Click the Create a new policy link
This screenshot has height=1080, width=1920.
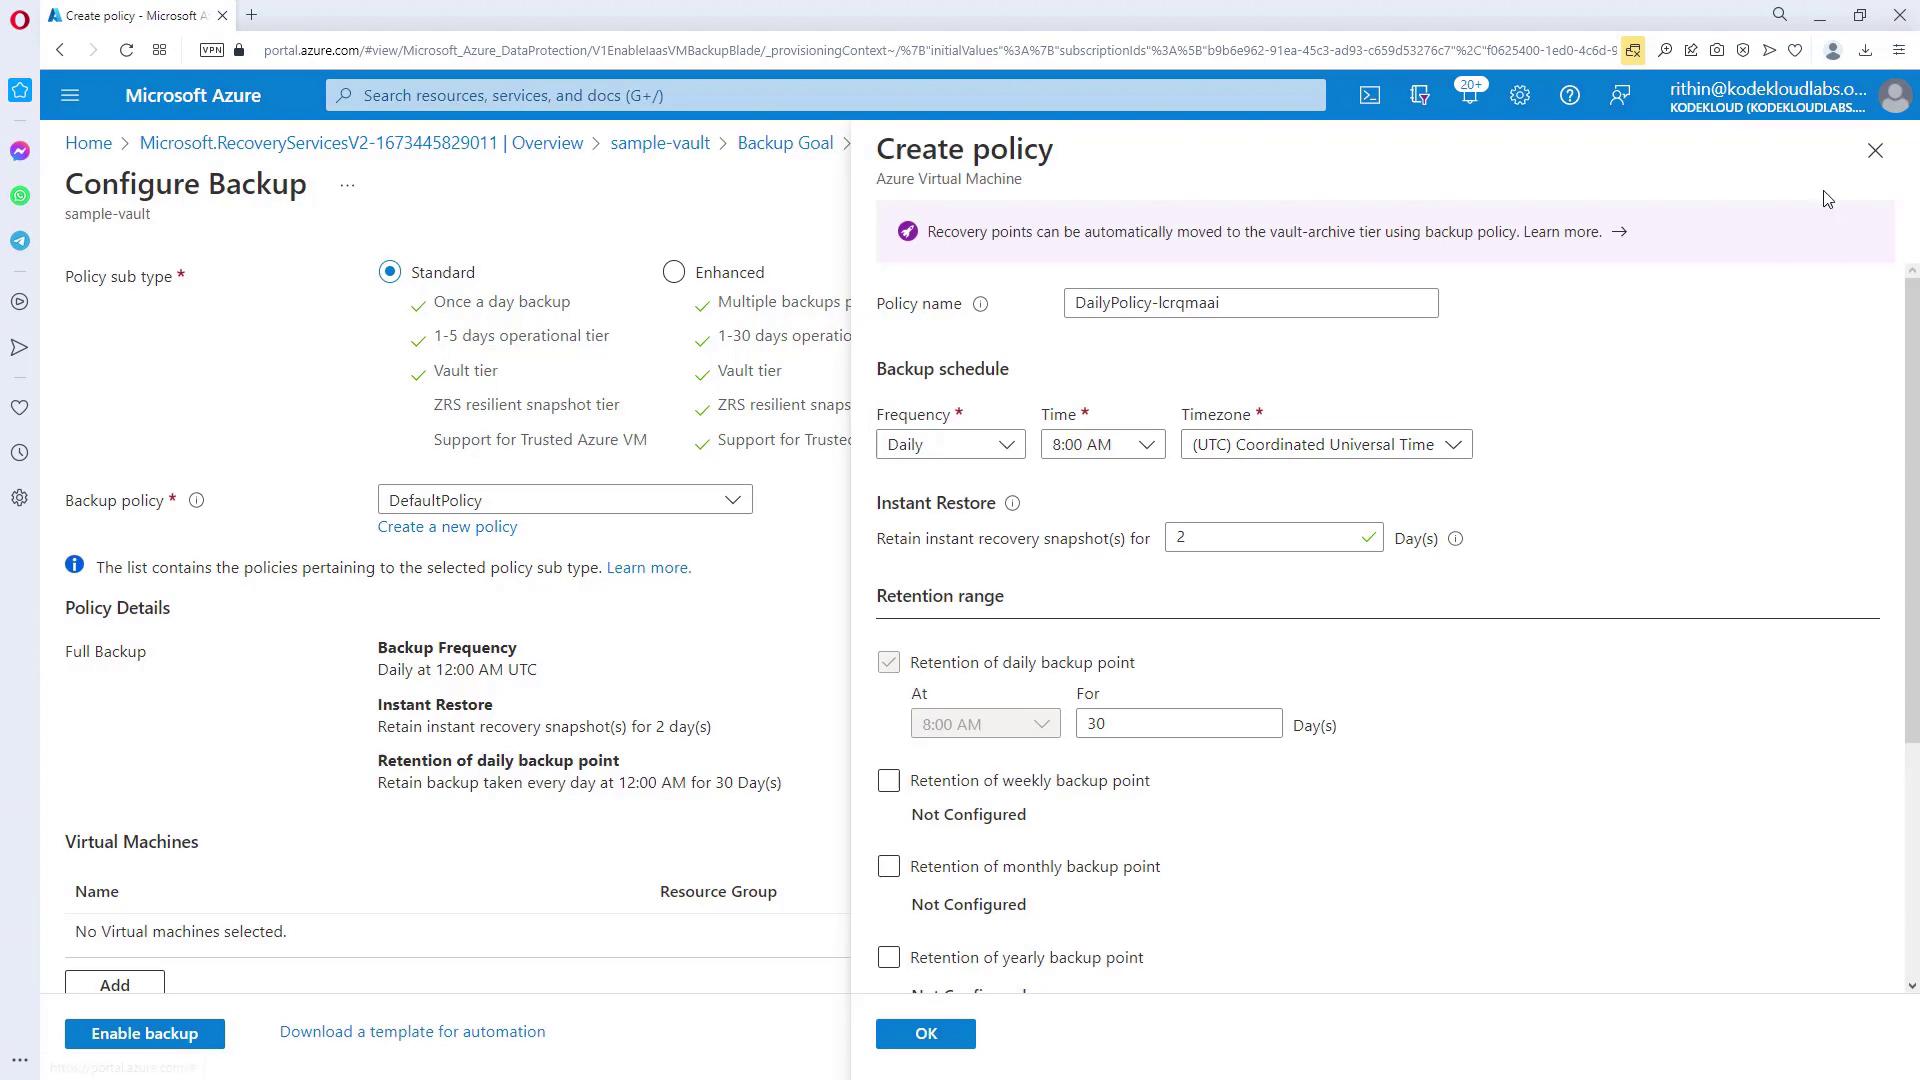tap(447, 527)
